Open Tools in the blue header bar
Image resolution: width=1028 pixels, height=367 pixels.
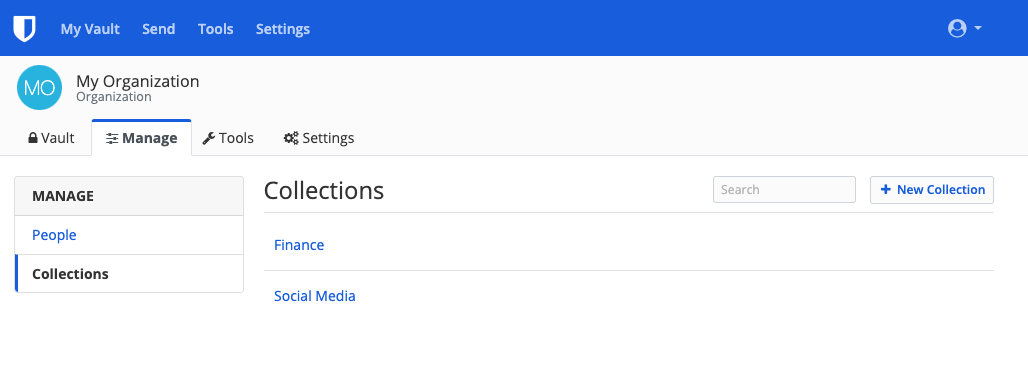216,29
